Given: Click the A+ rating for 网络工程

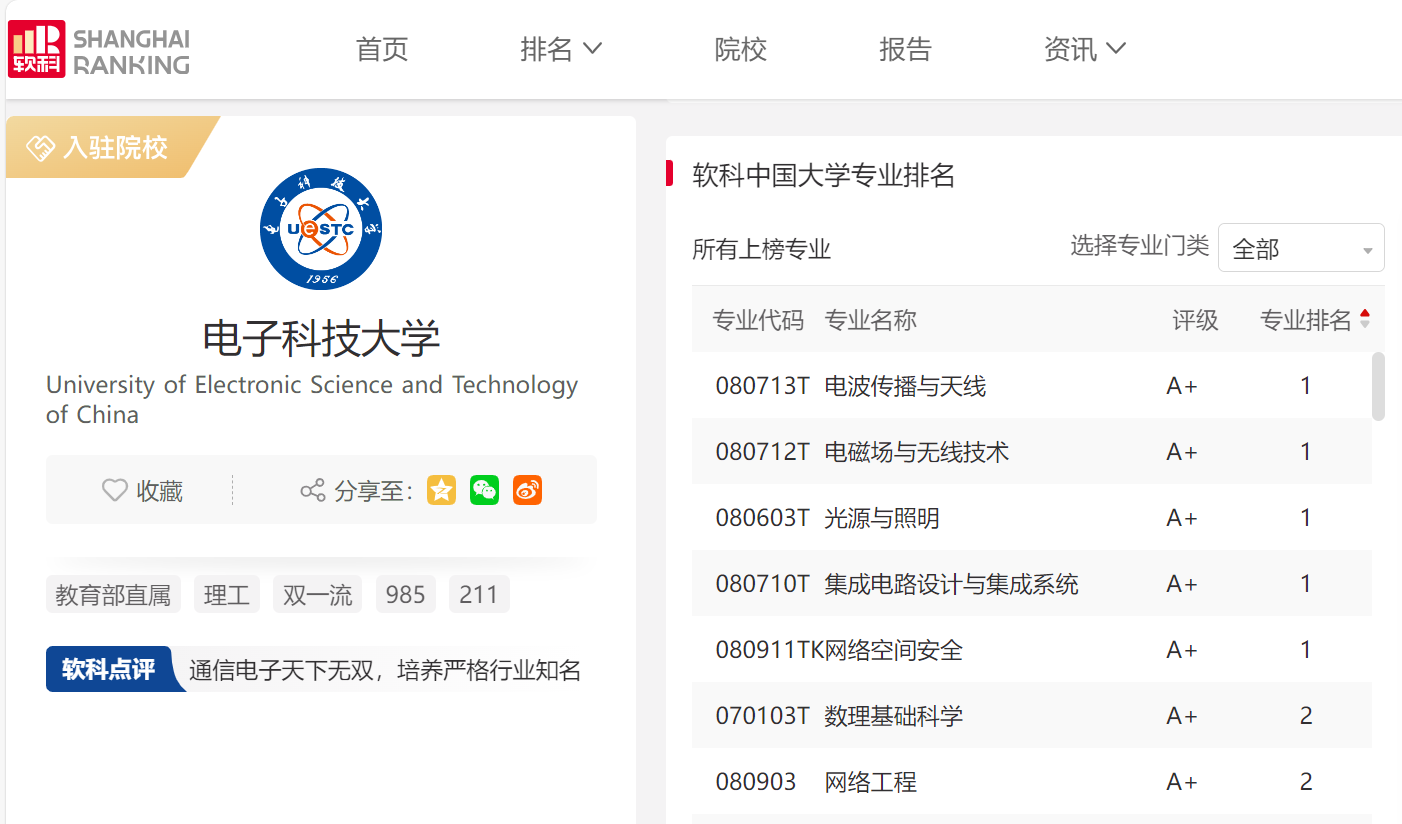Looking at the screenshot, I should pyautogui.click(x=1182, y=782).
